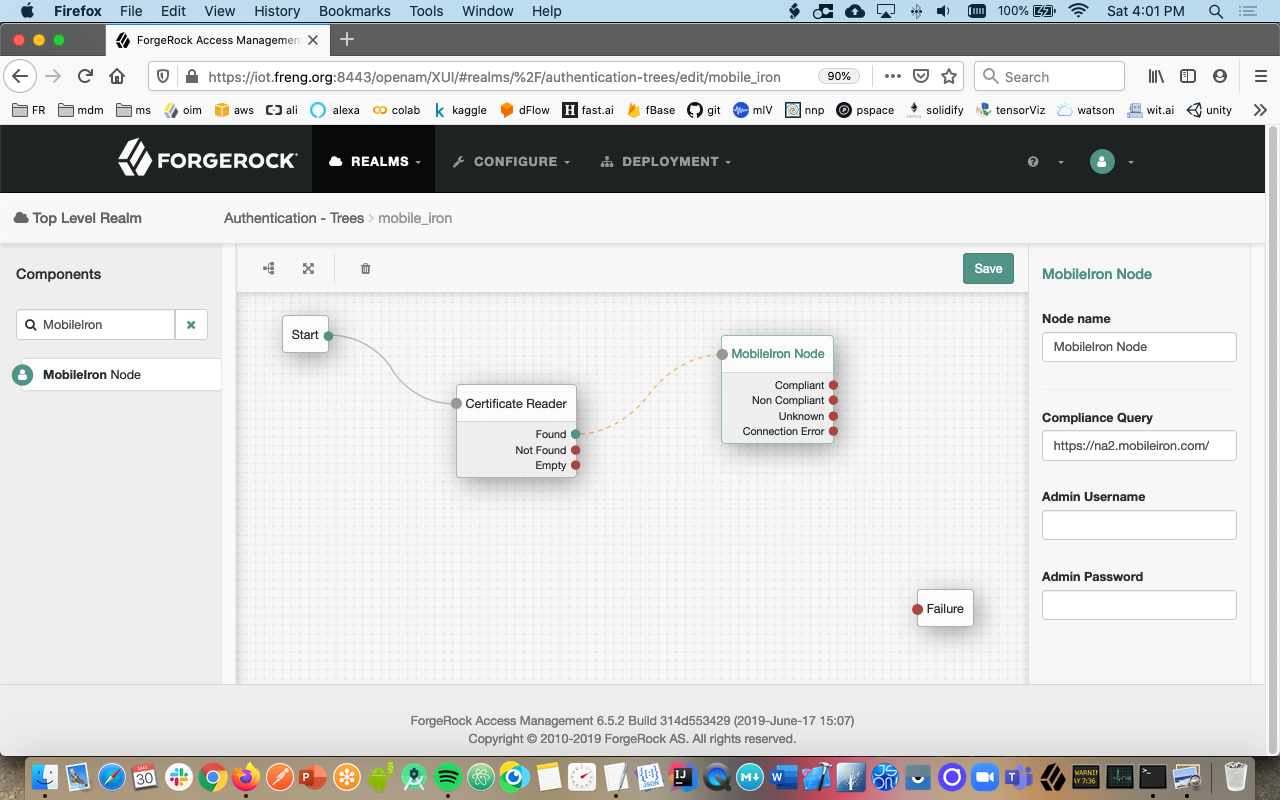Open Finder from the Dock

[44, 776]
